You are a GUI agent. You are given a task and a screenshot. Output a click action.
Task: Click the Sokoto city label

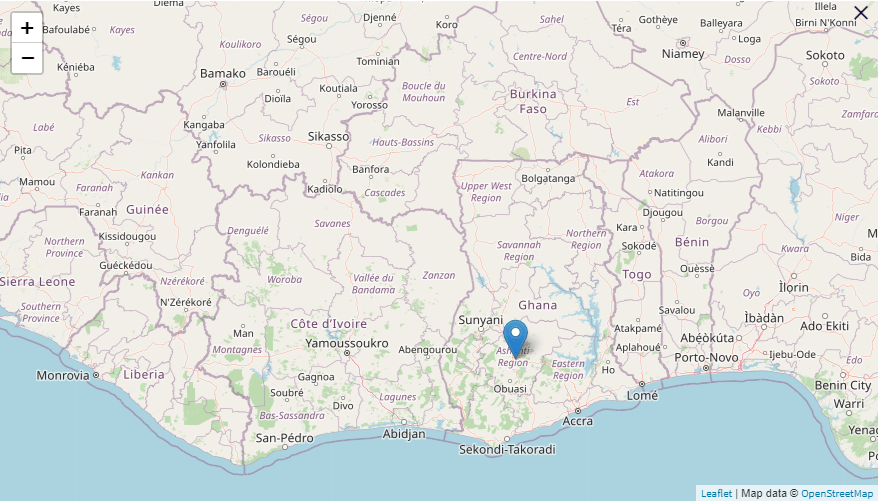click(x=824, y=55)
